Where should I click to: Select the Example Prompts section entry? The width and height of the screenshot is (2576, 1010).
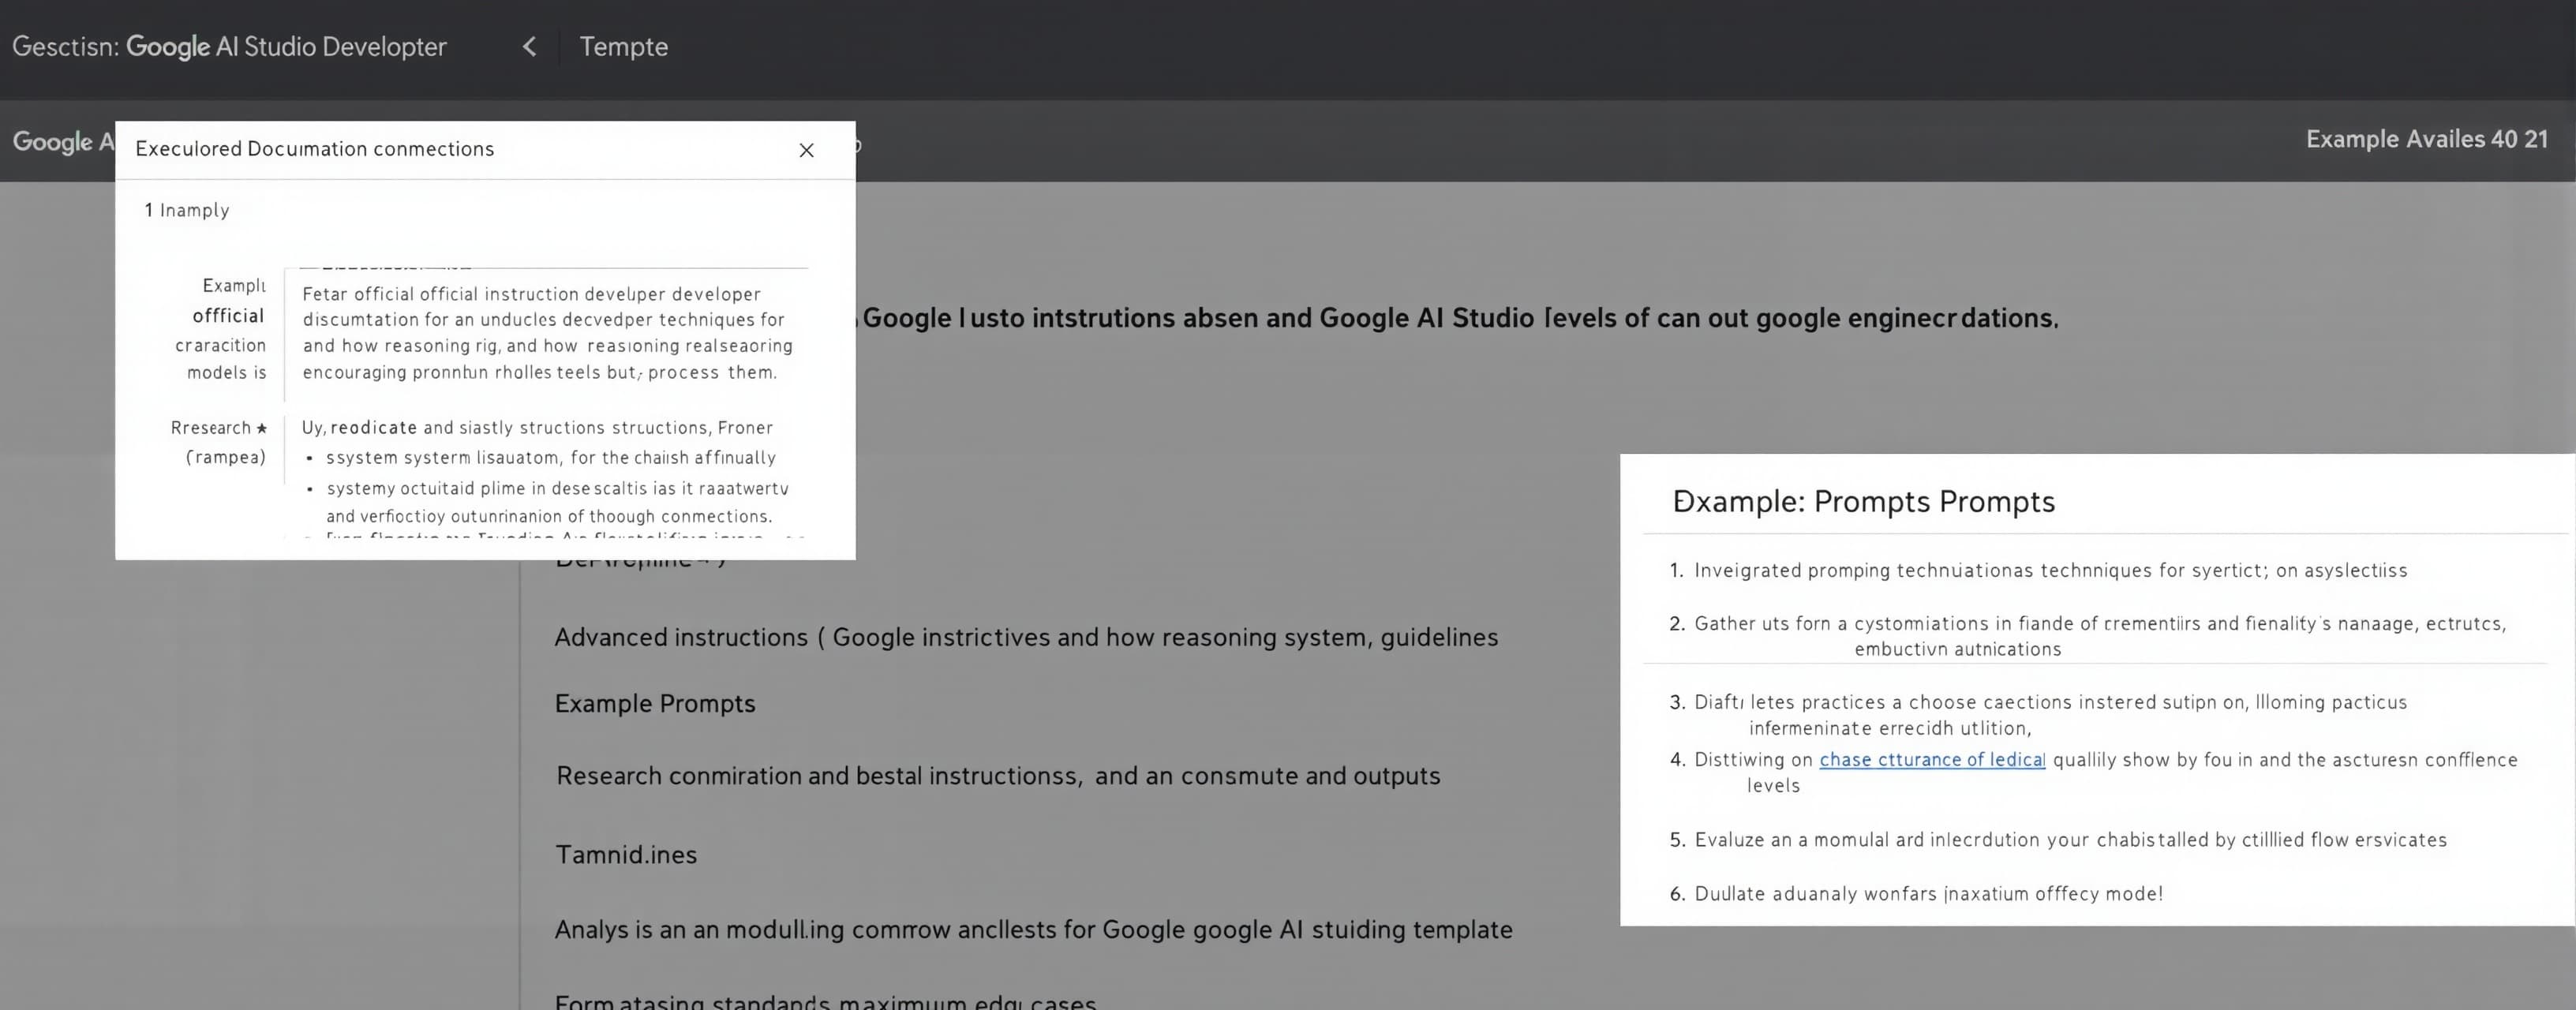[x=655, y=704]
